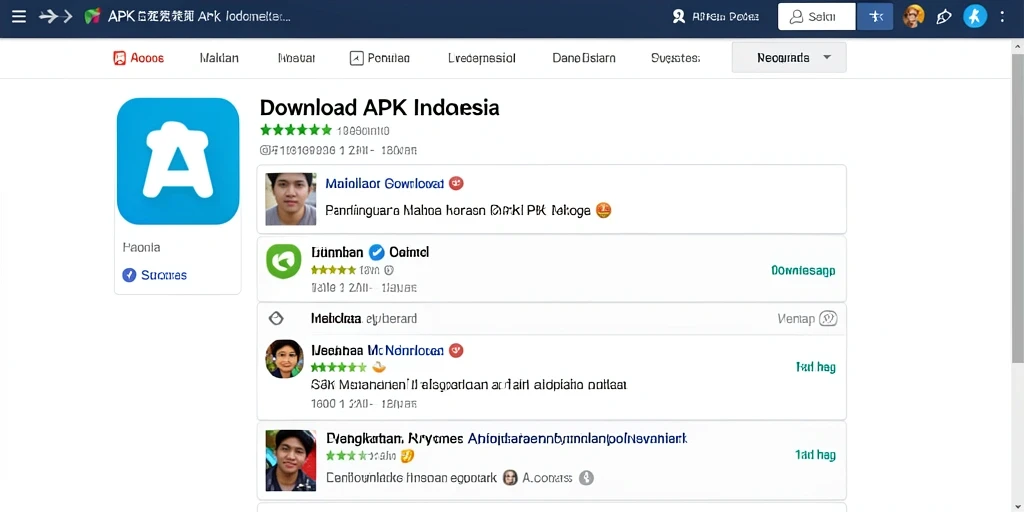Image resolution: width=1024 pixels, height=512 pixels.
Task: Click the white Selai button
Action: click(816, 17)
